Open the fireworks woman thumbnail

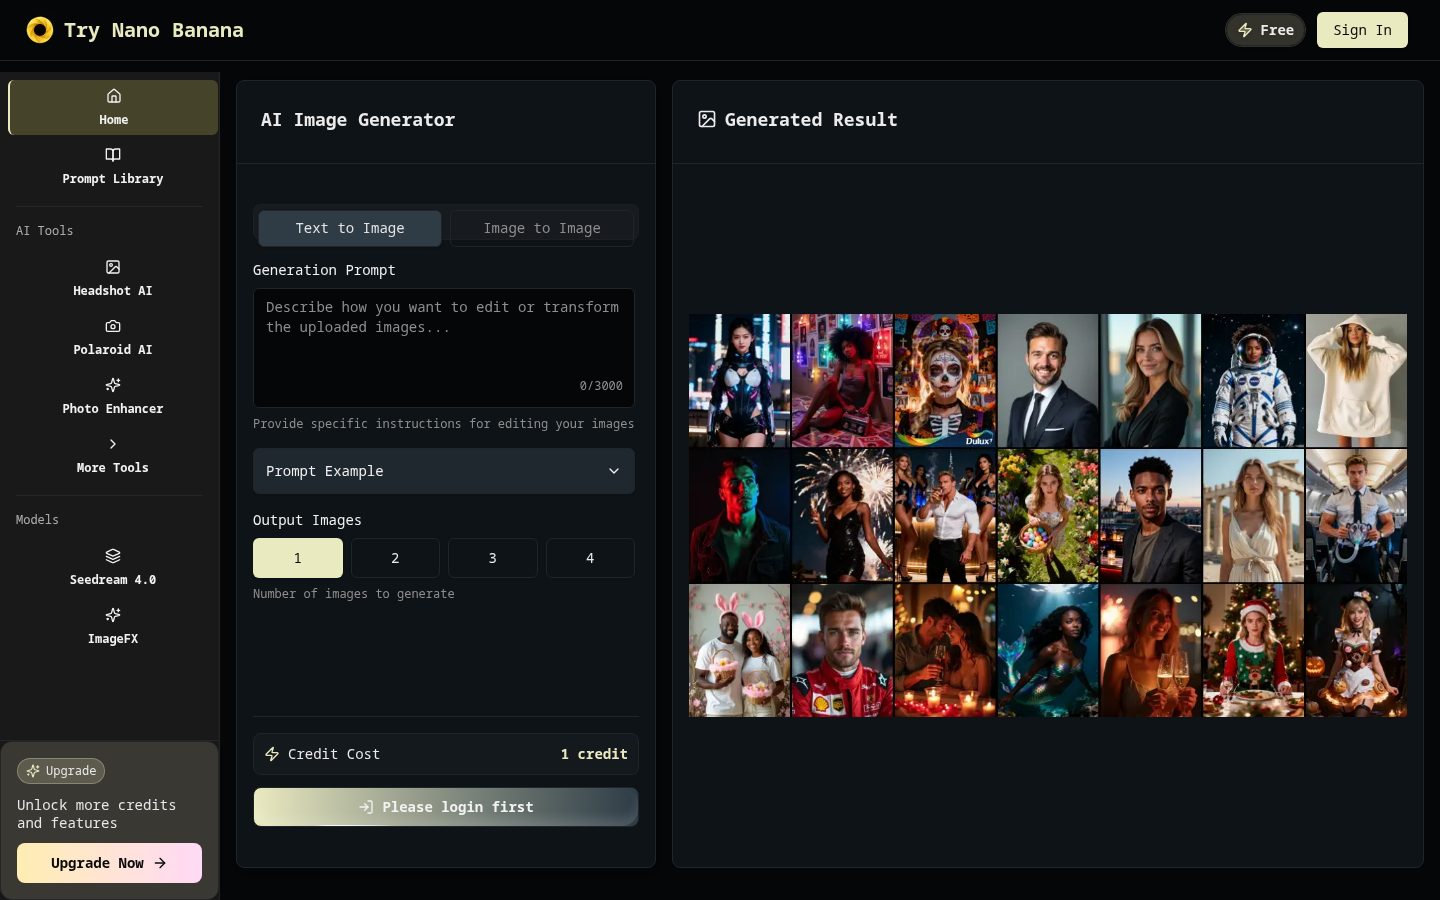pos(842,515)
